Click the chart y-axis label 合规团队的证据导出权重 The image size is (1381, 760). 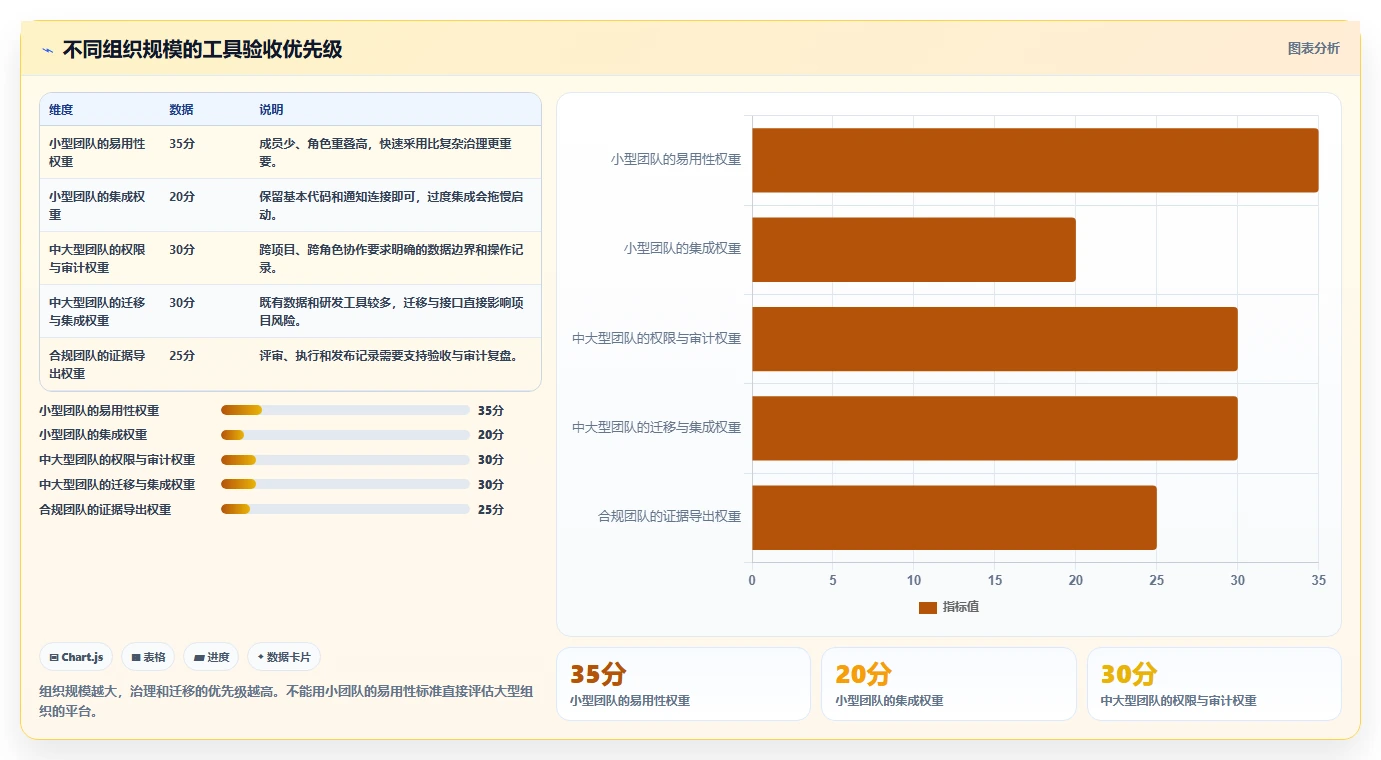(x=670, y=517)
